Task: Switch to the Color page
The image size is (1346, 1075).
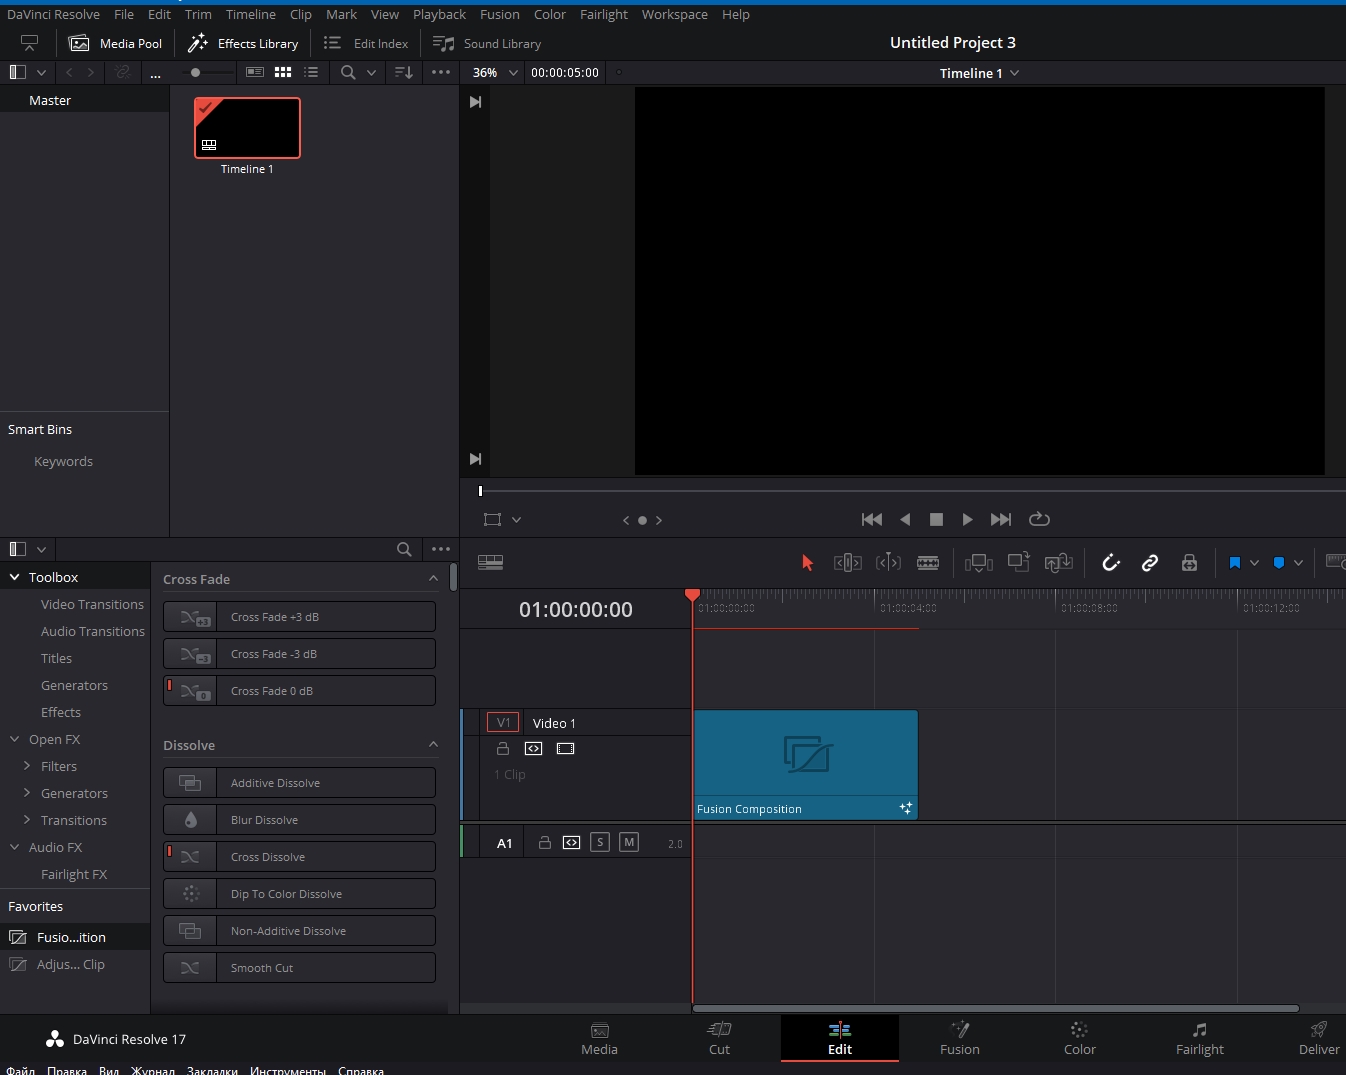Action: click(1080, 1039)
